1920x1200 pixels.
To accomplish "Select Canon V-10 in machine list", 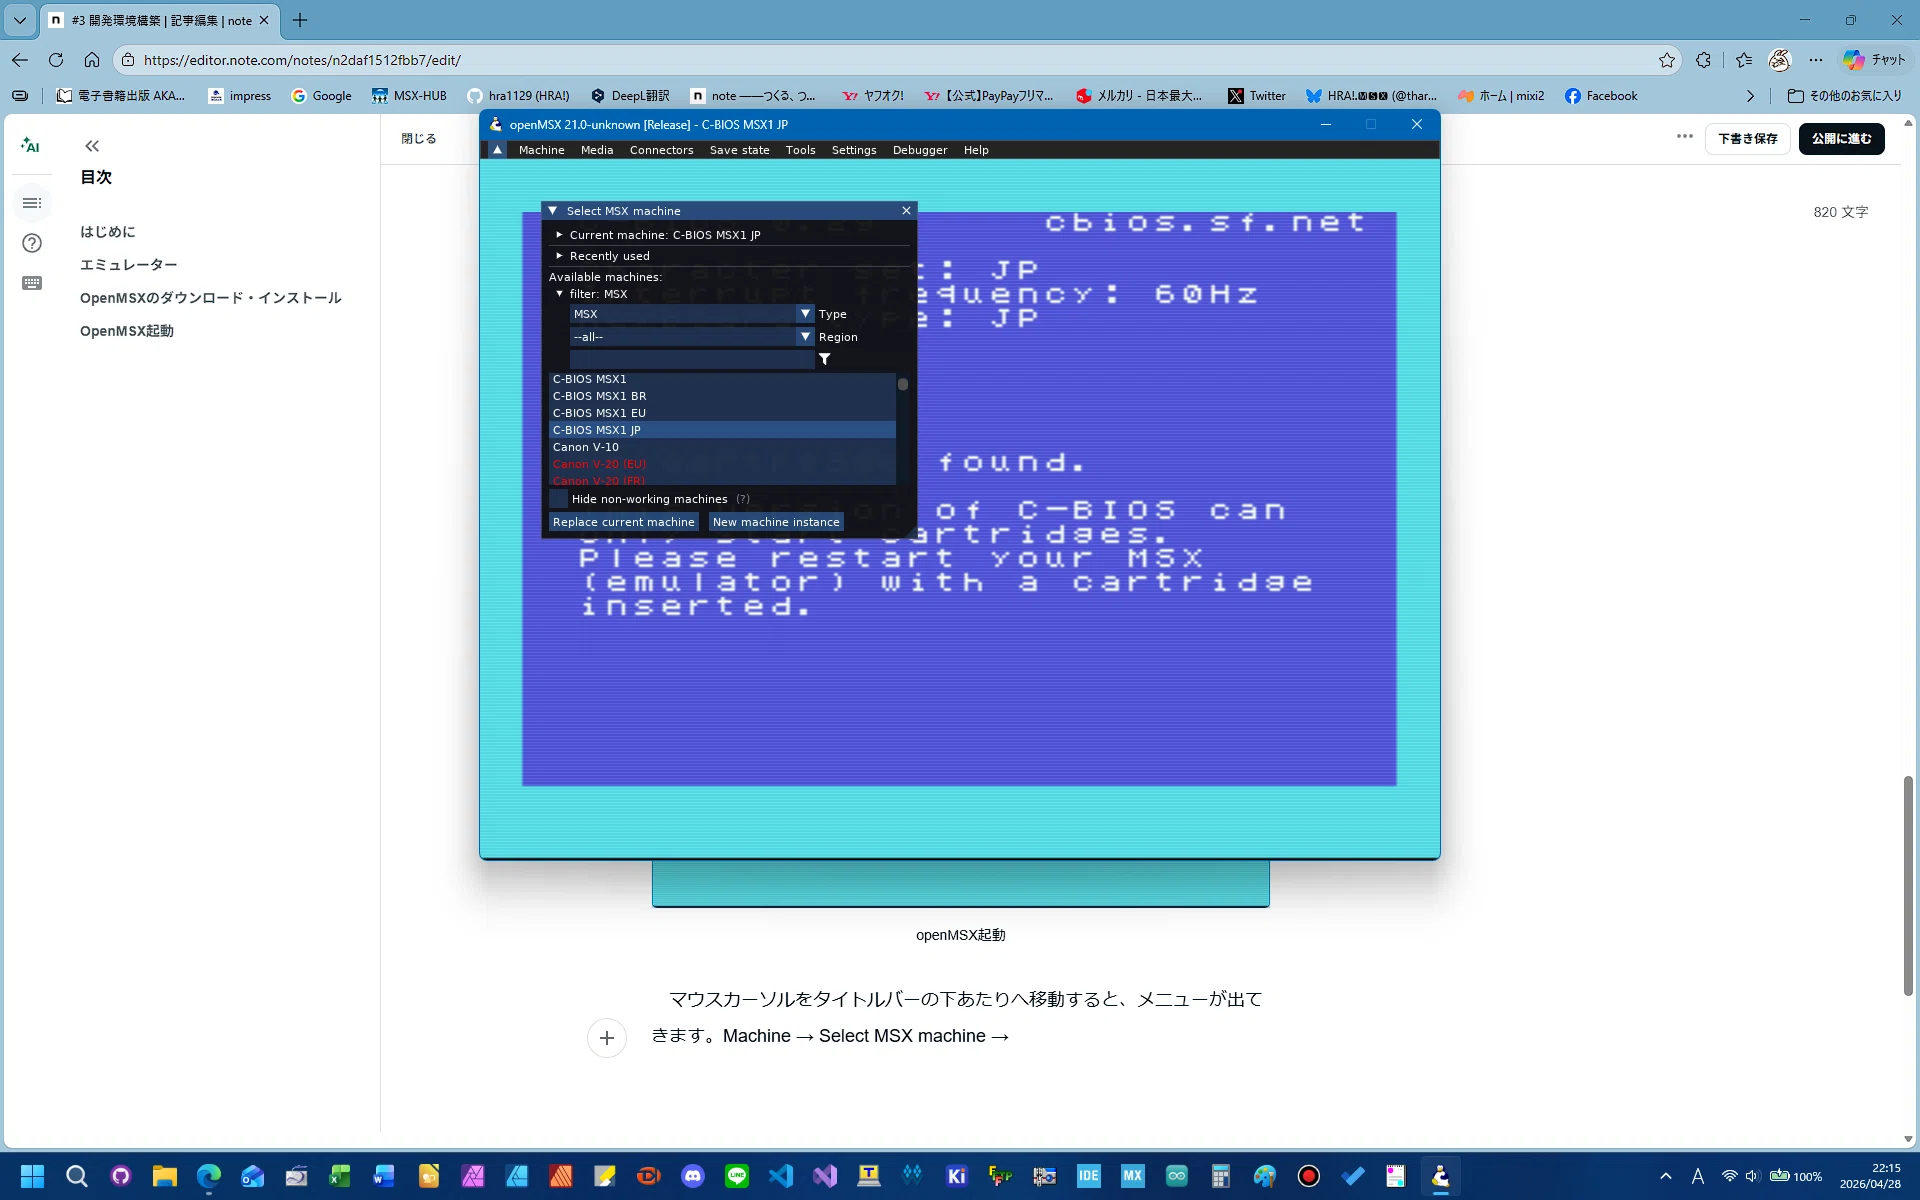I will click(x=722, y=447).
